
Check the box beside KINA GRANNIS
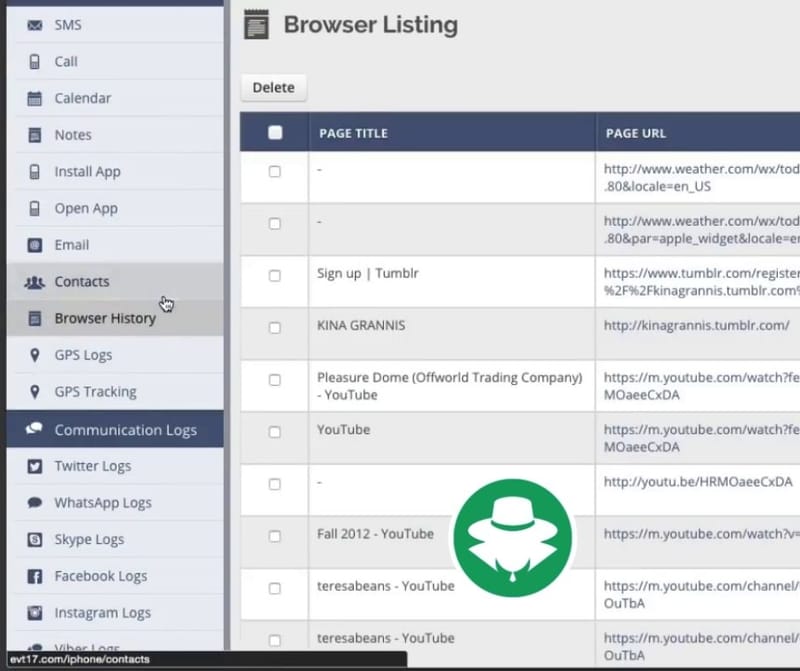coord(274,329)
